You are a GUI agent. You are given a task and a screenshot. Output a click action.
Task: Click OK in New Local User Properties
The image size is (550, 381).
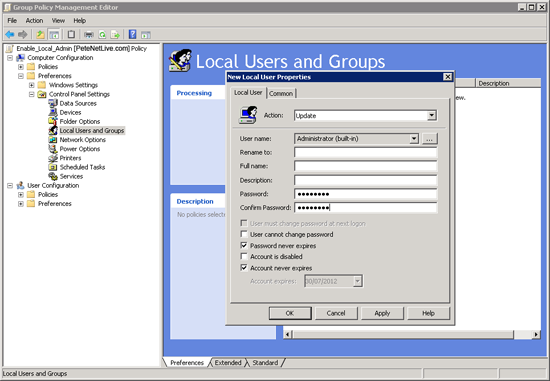(x=290, y=313)
